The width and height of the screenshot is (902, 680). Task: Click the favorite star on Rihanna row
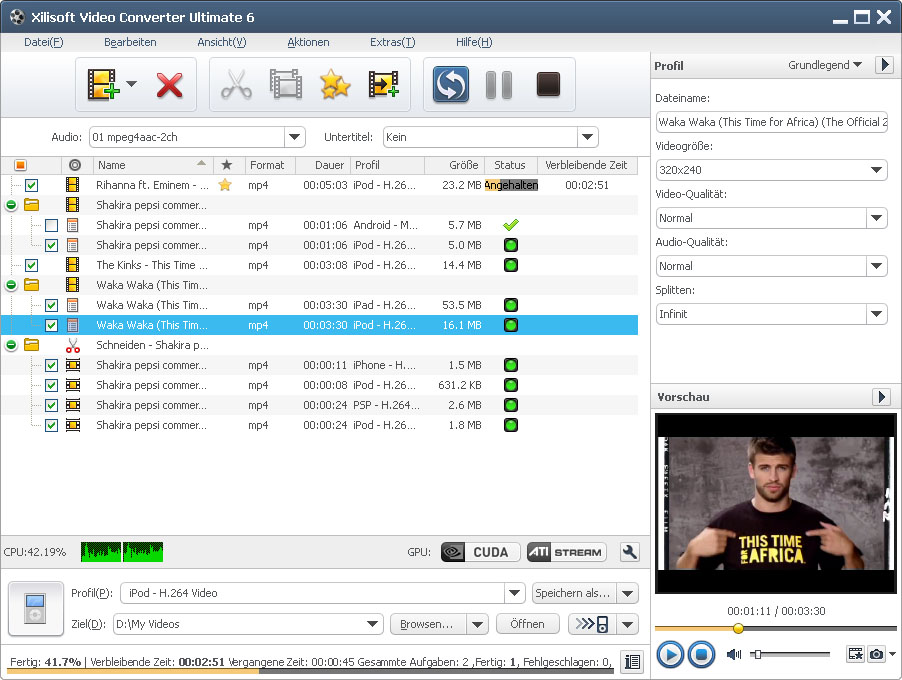point(225,185)
